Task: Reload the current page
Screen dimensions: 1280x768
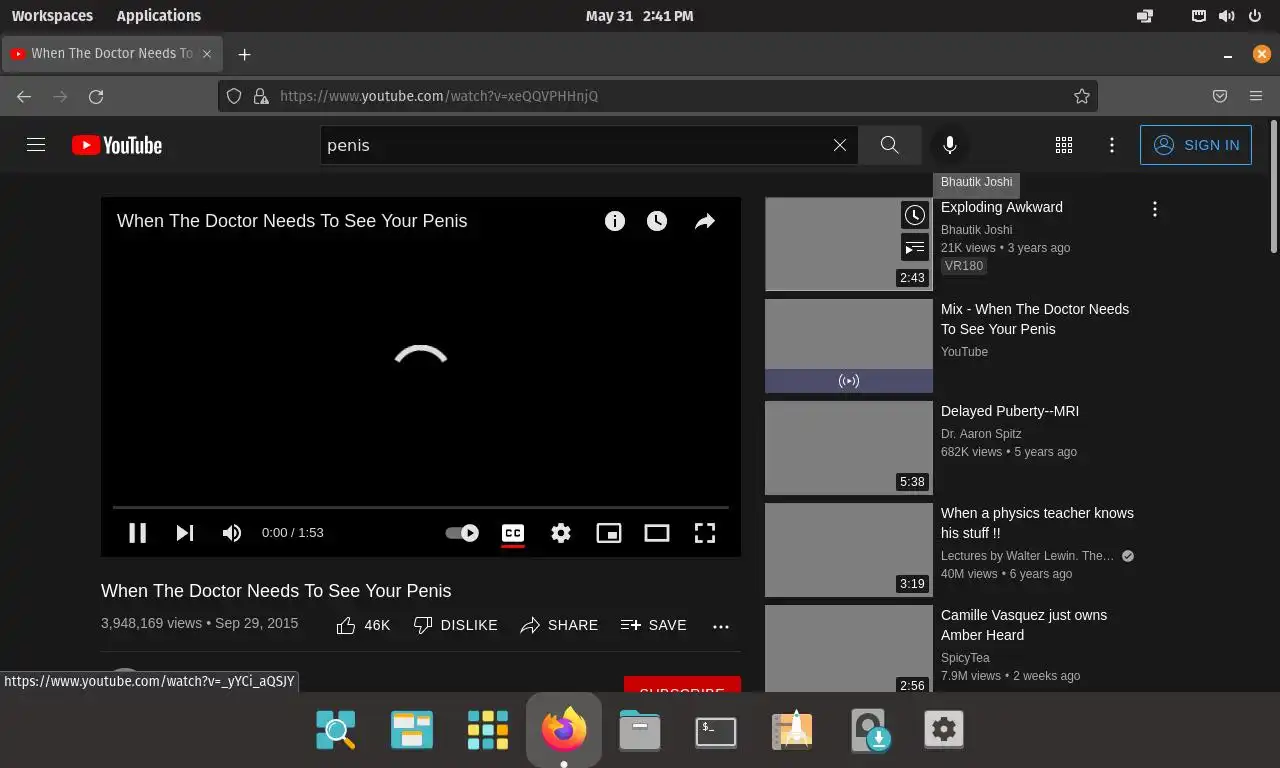Action: point(96,96)
